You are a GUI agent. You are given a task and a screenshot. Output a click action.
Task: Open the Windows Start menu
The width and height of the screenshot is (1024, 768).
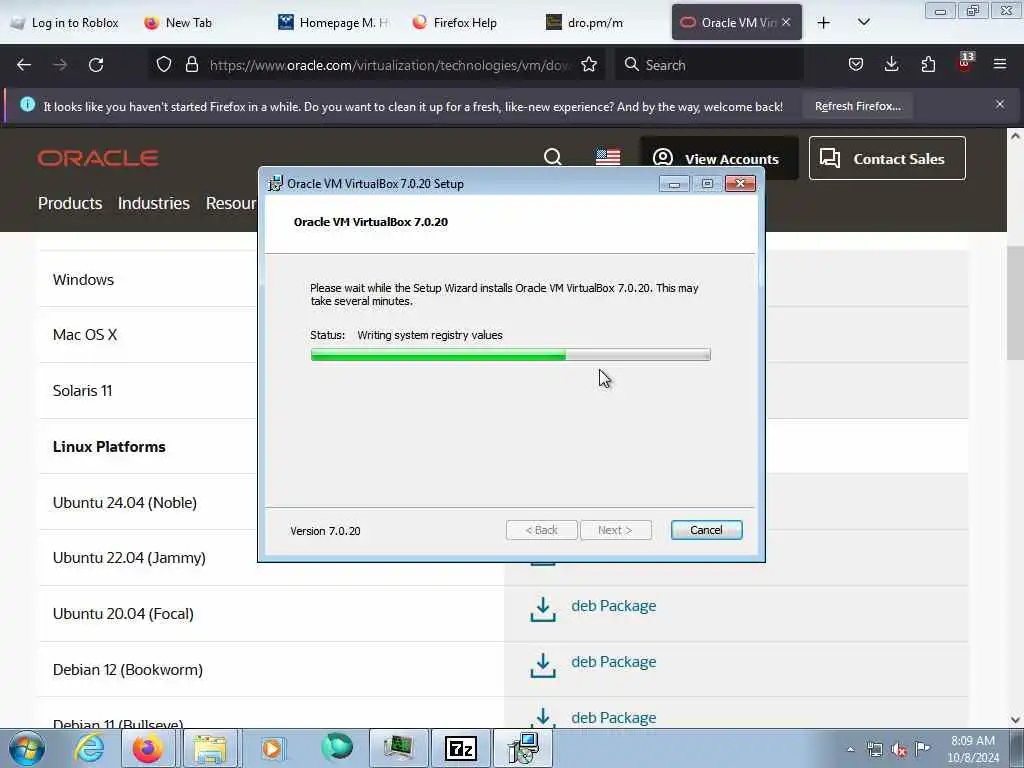click(27, 748)
